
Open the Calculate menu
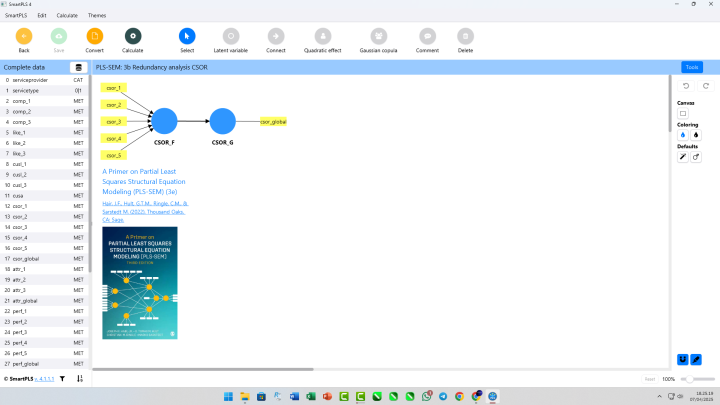(x=67, y=15)
